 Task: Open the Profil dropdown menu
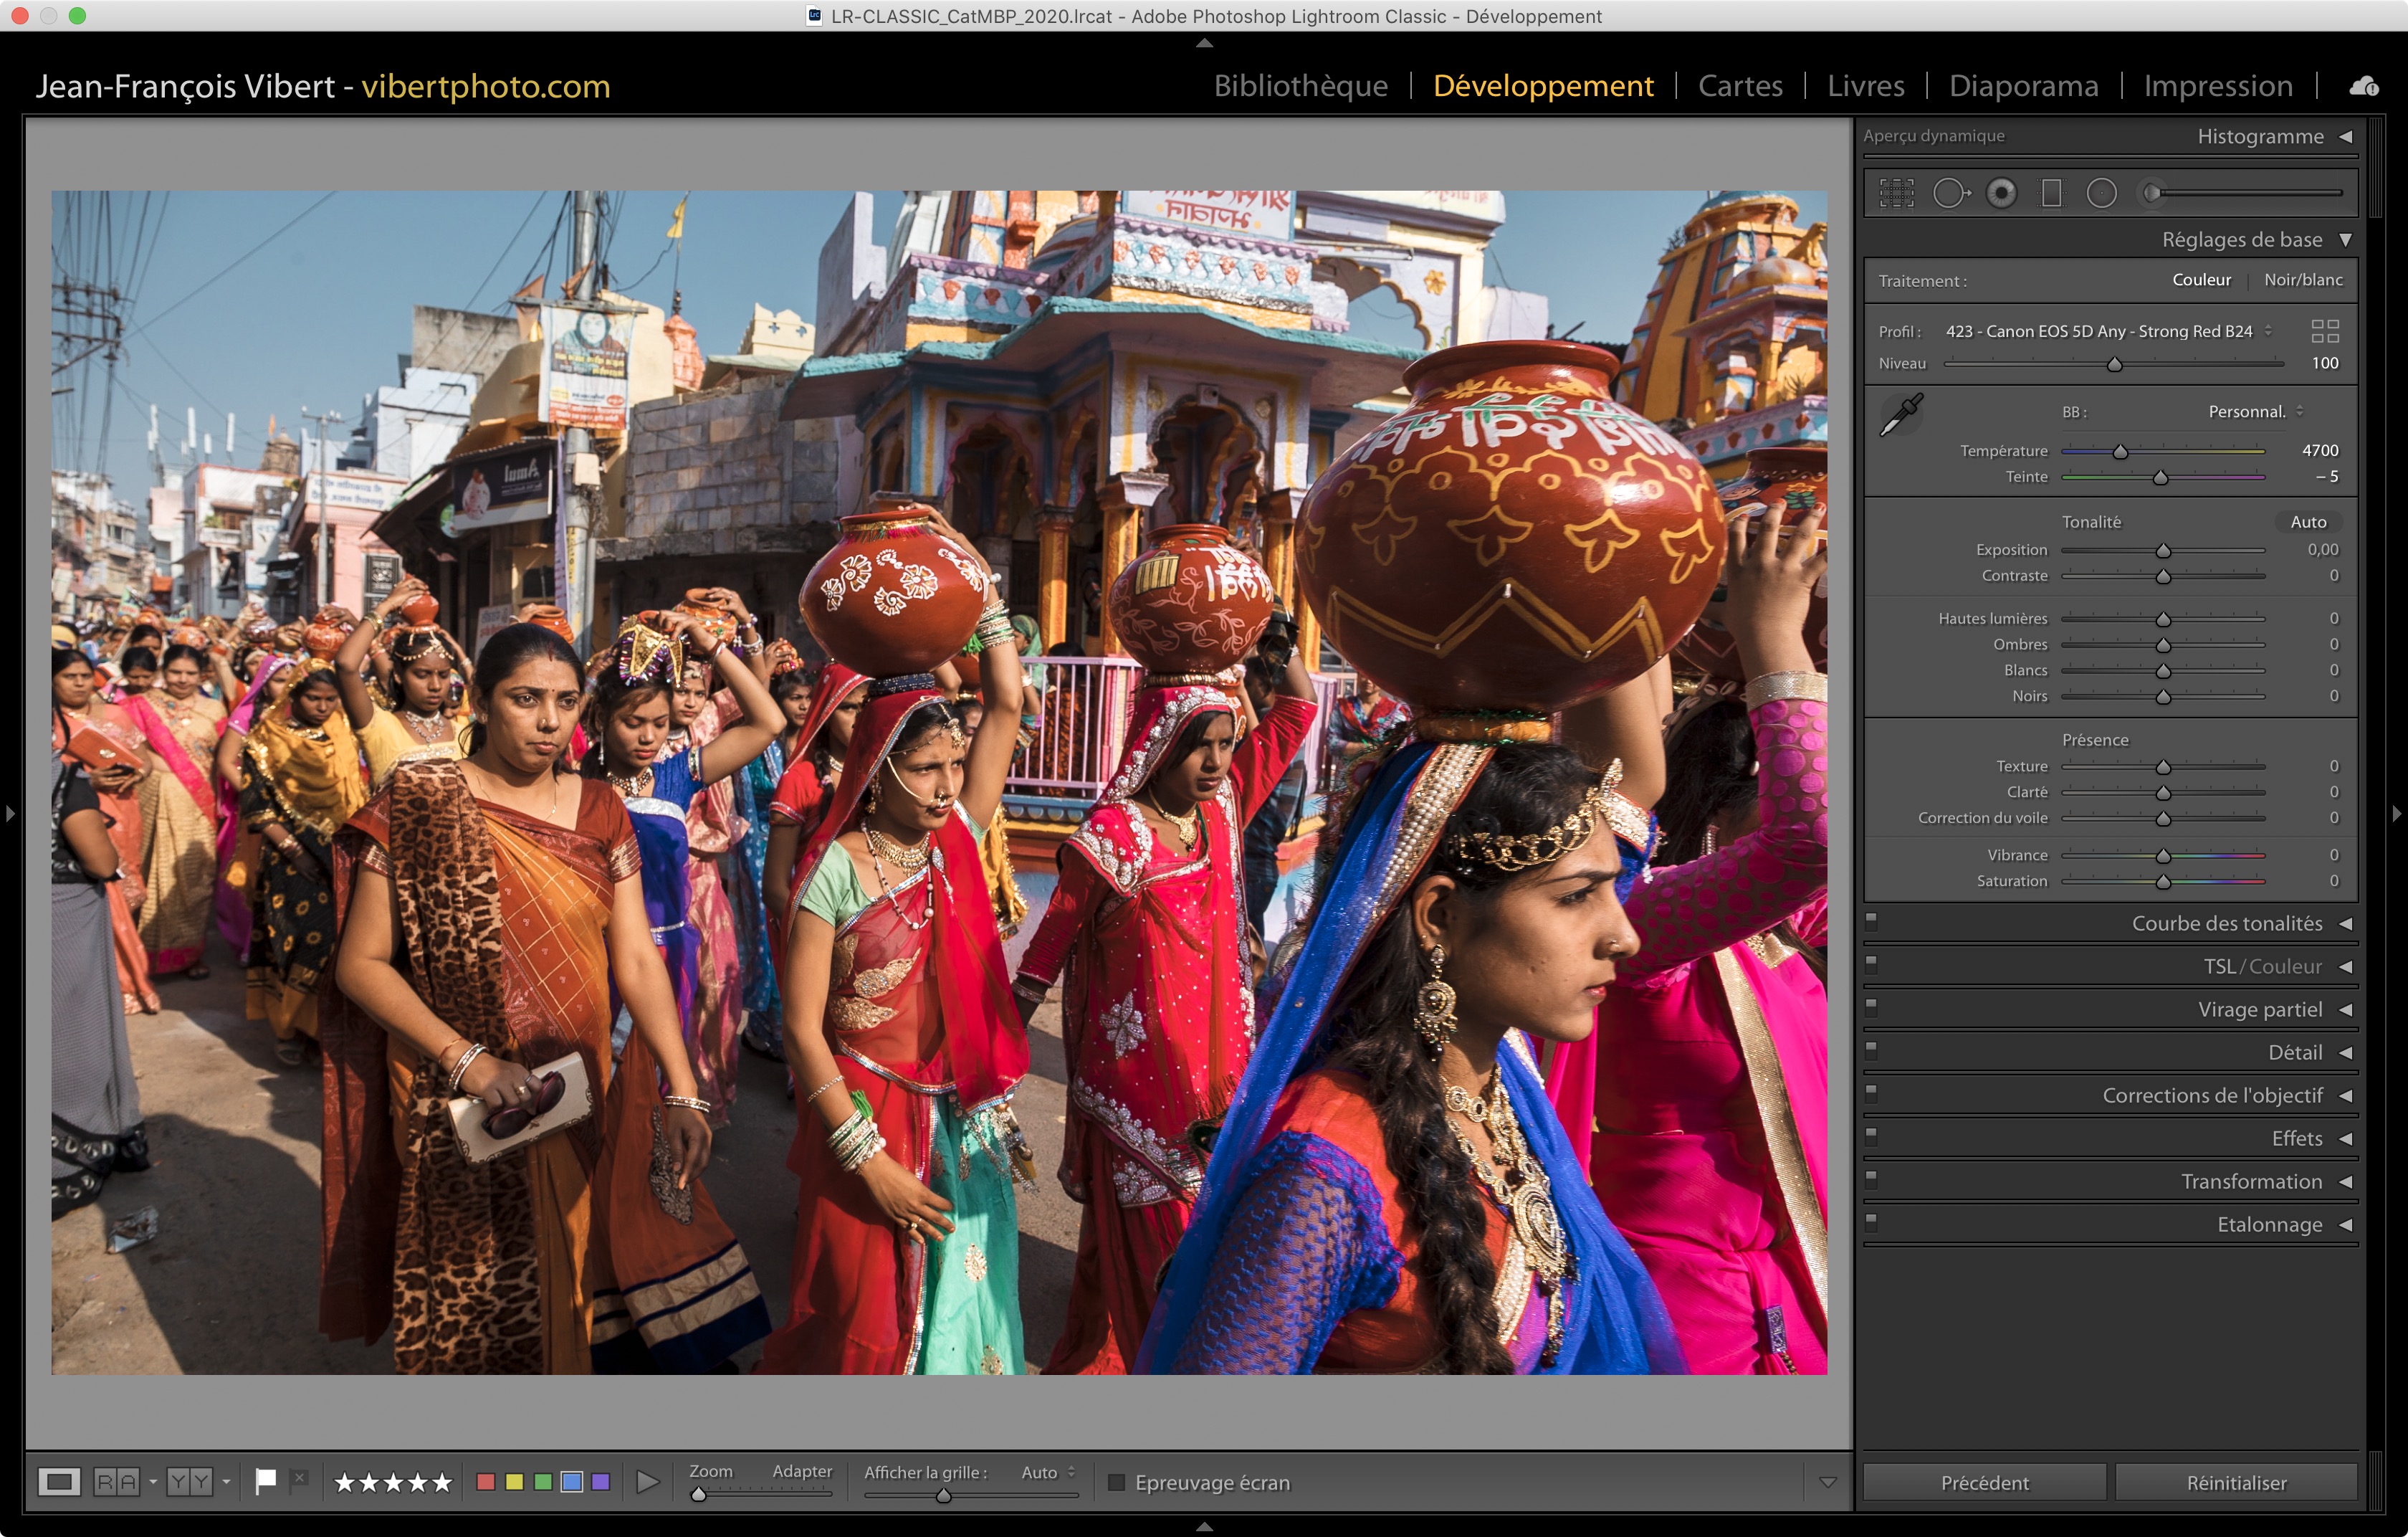point(2107,331)
